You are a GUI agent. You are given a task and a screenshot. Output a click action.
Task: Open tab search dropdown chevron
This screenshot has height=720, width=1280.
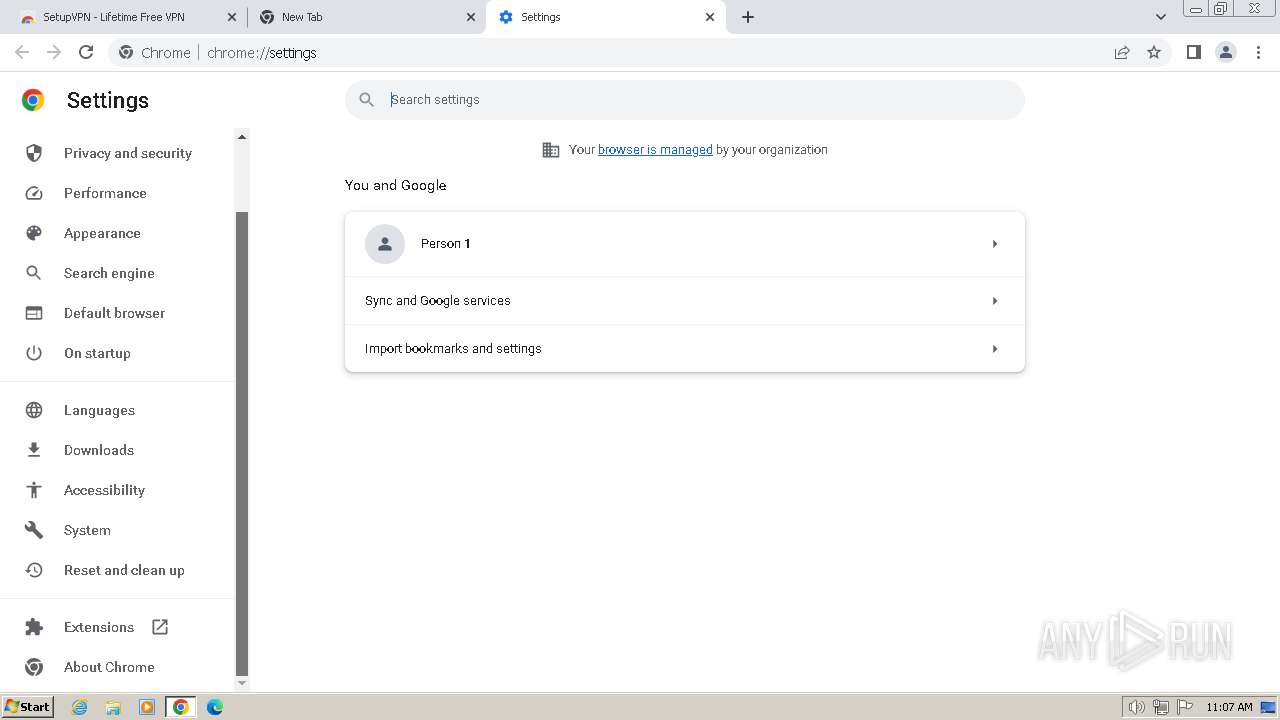tap(1161, 17)
